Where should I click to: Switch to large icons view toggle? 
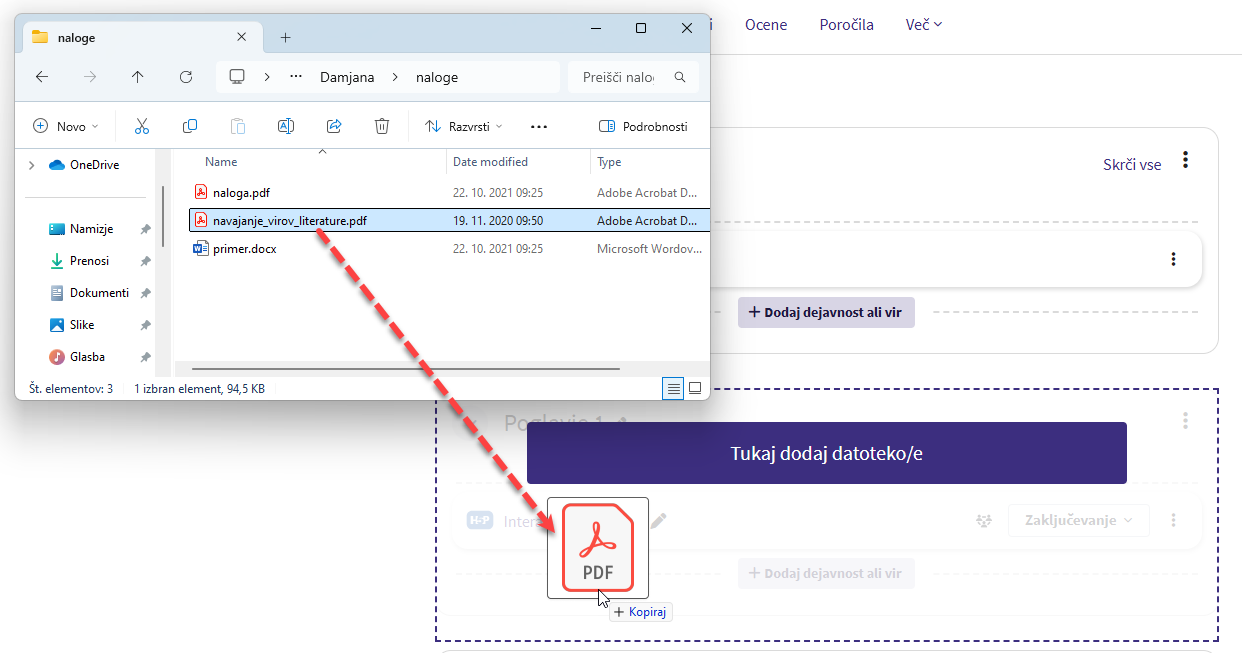coord(695,388)
